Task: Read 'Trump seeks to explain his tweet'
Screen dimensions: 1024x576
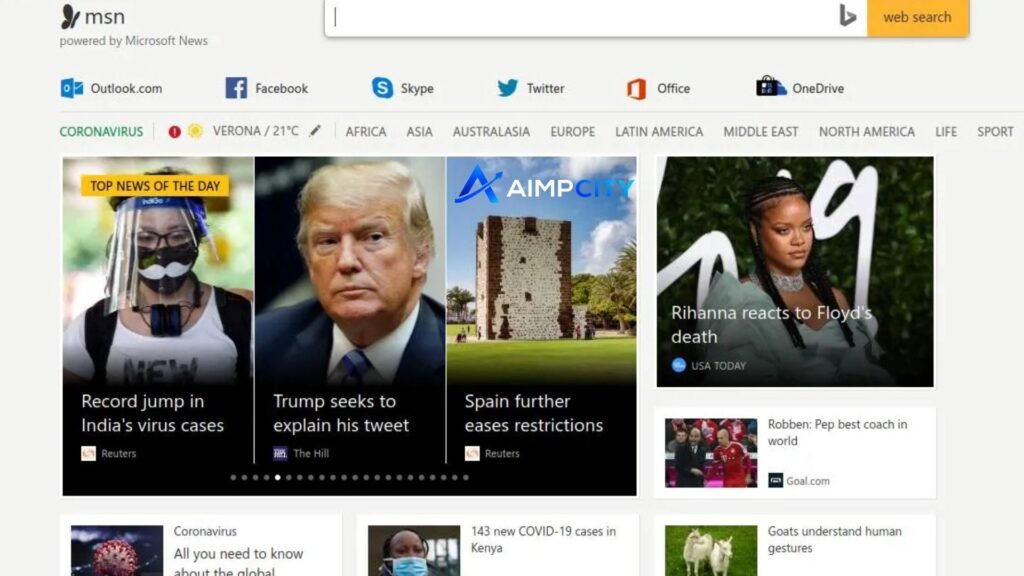Action: pyautogui.click(x=341, y=413)
